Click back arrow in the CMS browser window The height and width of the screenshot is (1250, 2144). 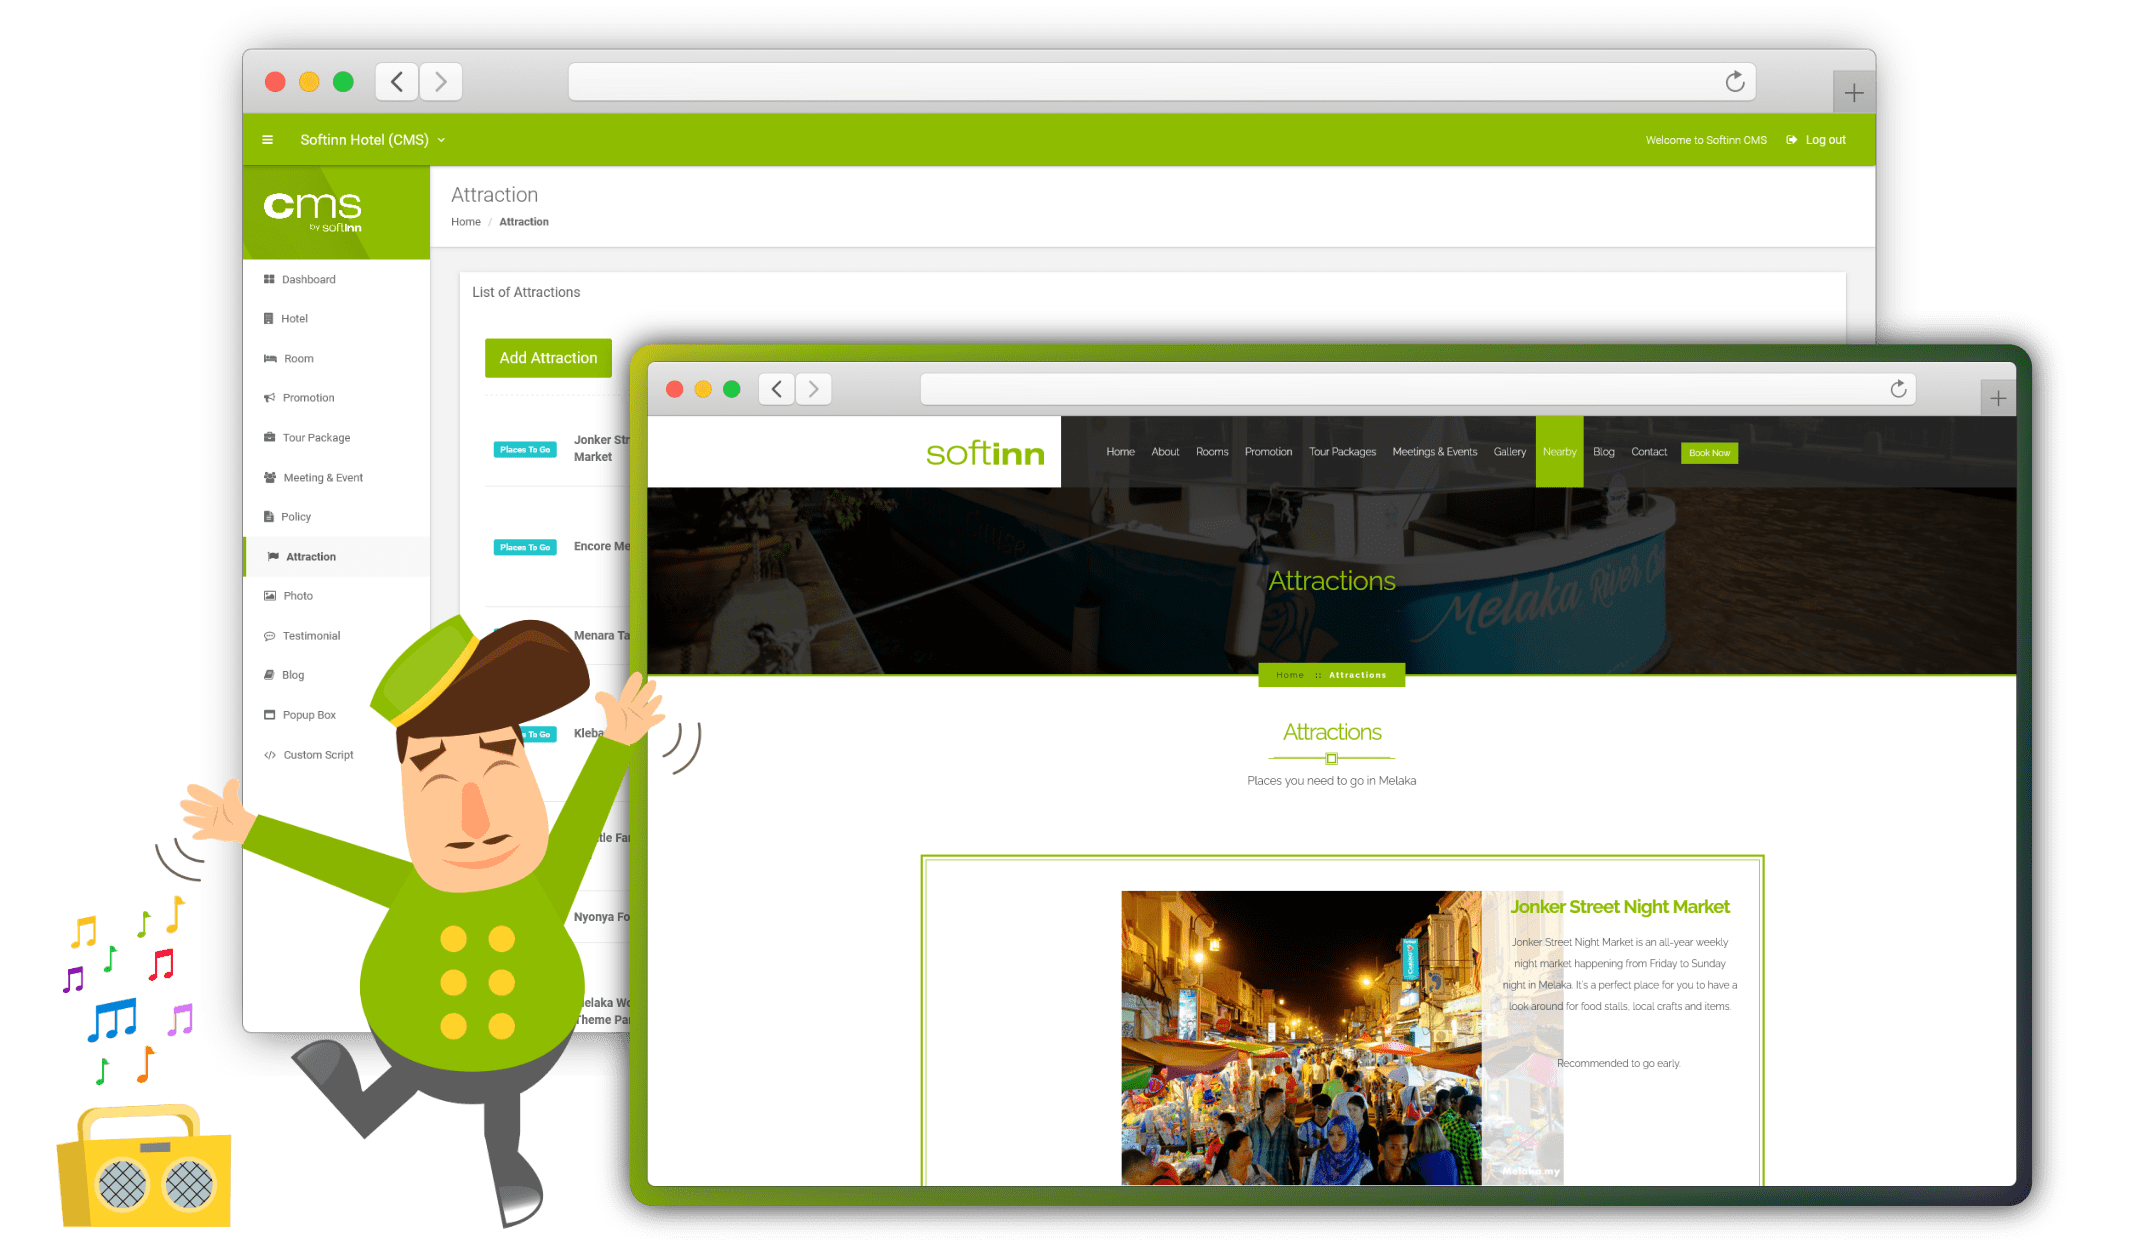coord(397,82)
